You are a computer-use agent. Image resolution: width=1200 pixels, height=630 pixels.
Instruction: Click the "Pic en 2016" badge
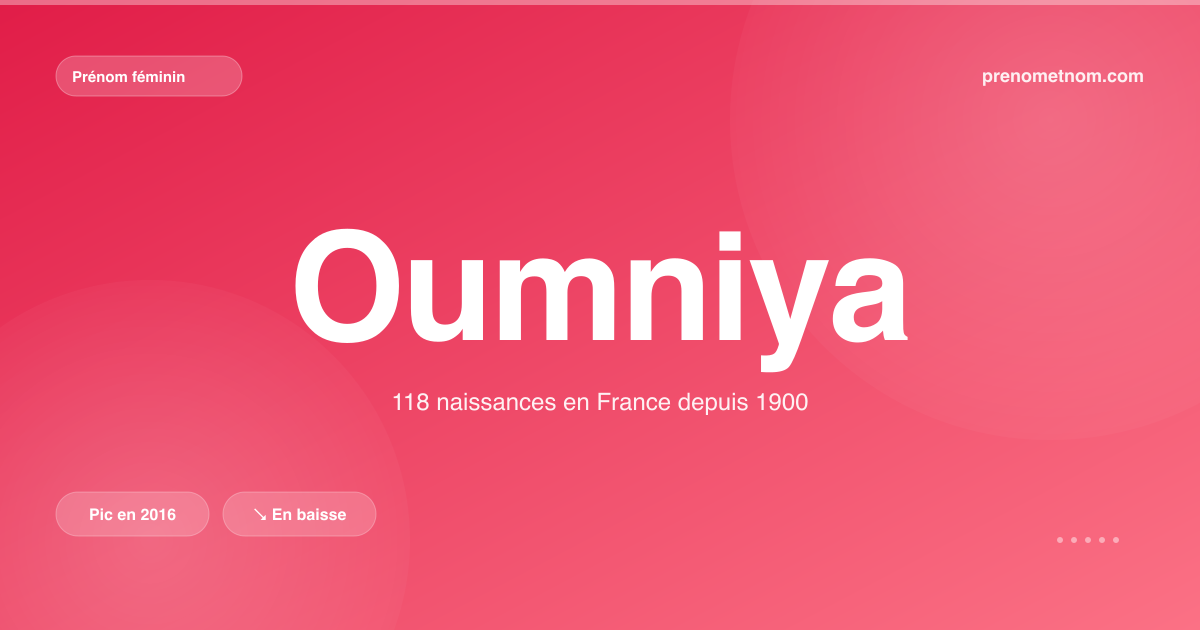point(133,514)
